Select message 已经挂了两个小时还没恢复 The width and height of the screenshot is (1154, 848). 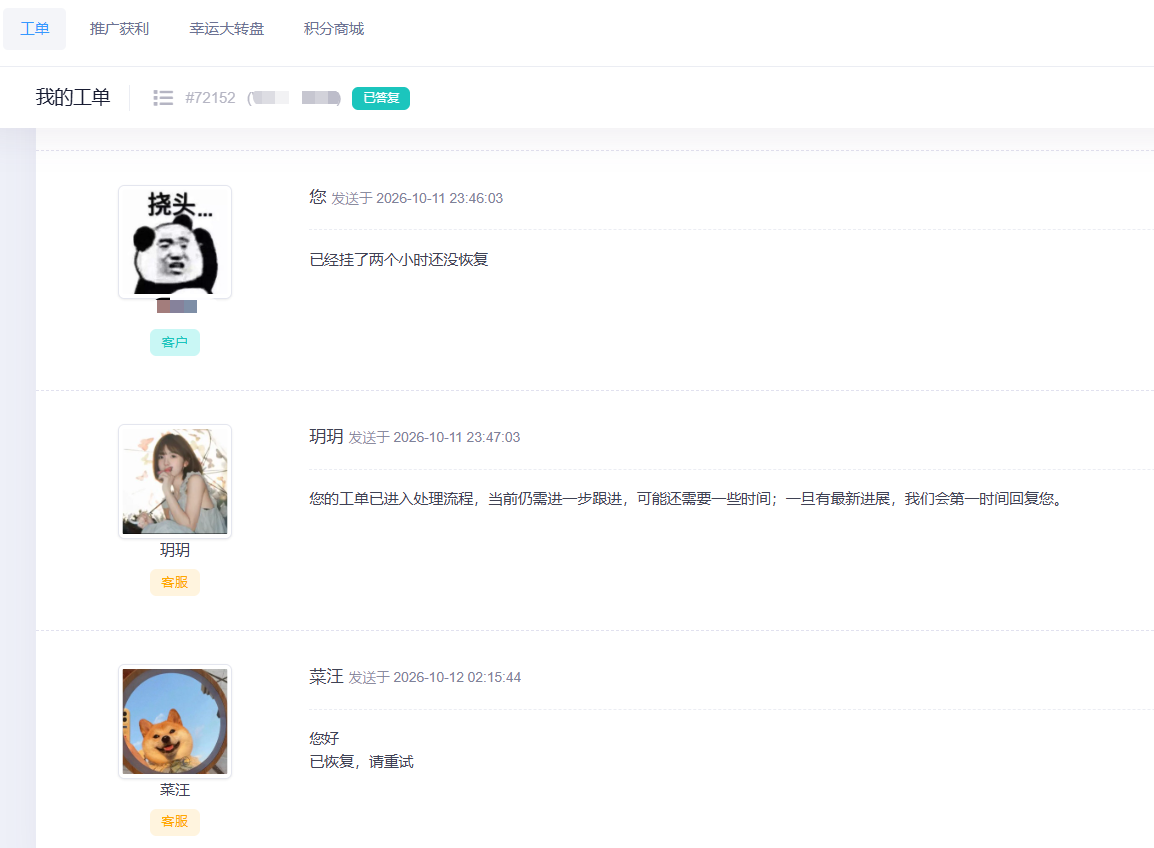tap(399, 260)
